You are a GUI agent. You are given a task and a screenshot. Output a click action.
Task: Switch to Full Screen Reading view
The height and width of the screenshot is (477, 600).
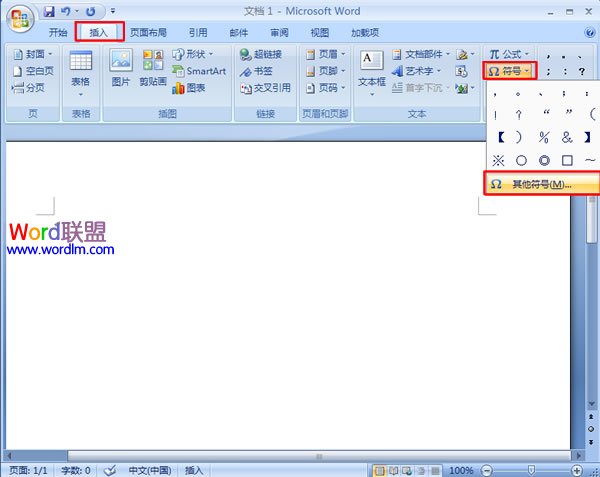click(x=393, y=470)
